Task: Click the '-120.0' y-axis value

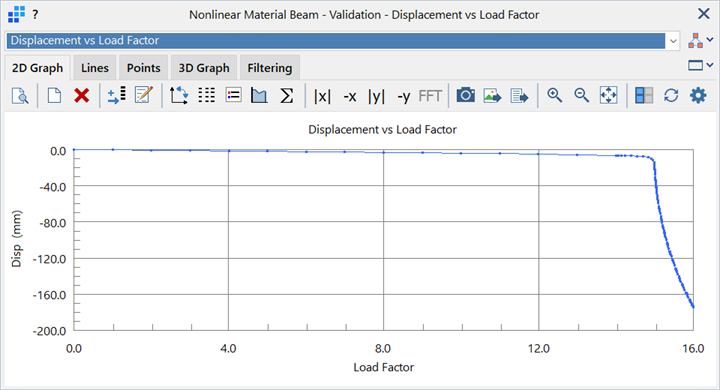Action: pos(50,259)
